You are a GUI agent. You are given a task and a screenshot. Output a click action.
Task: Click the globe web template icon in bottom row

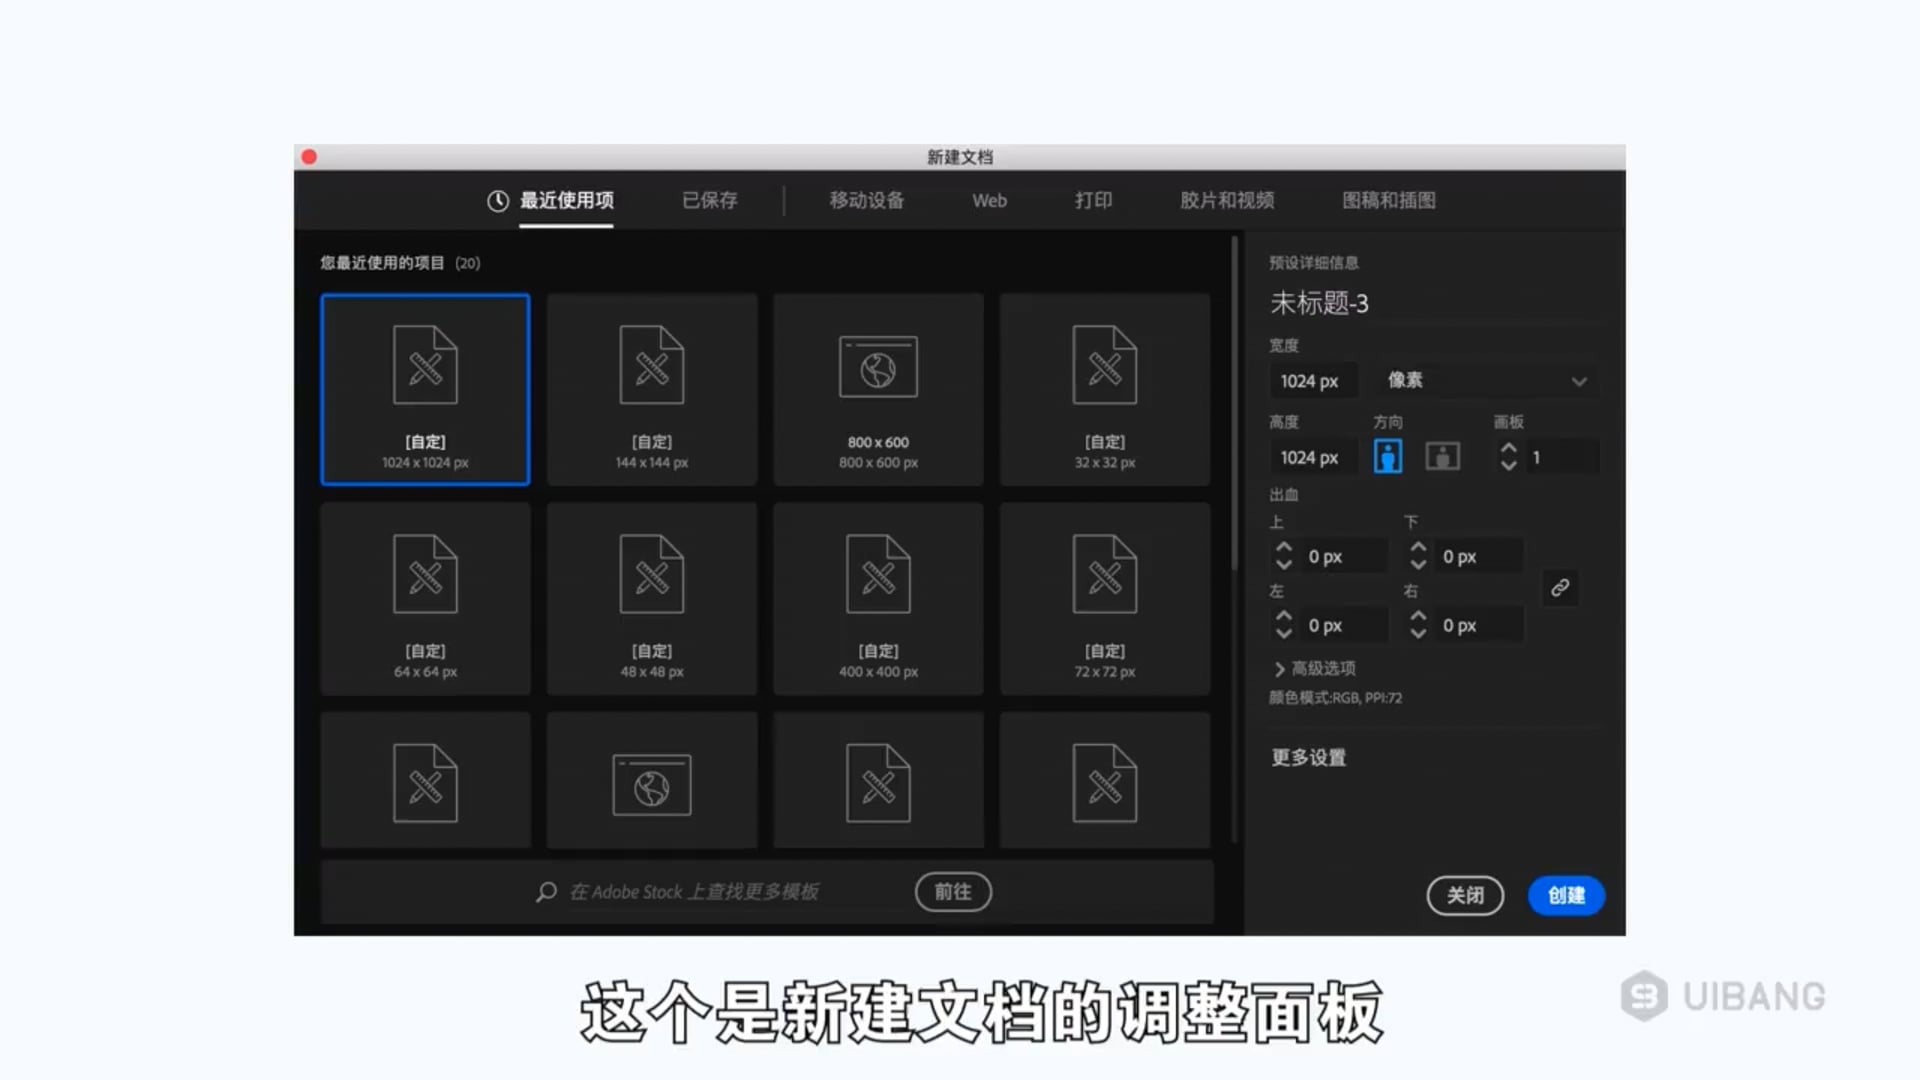[651, 783]
